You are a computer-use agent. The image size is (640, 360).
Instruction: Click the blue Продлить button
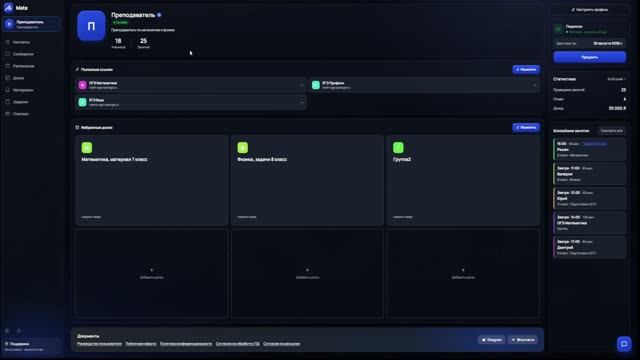(589, 57)
